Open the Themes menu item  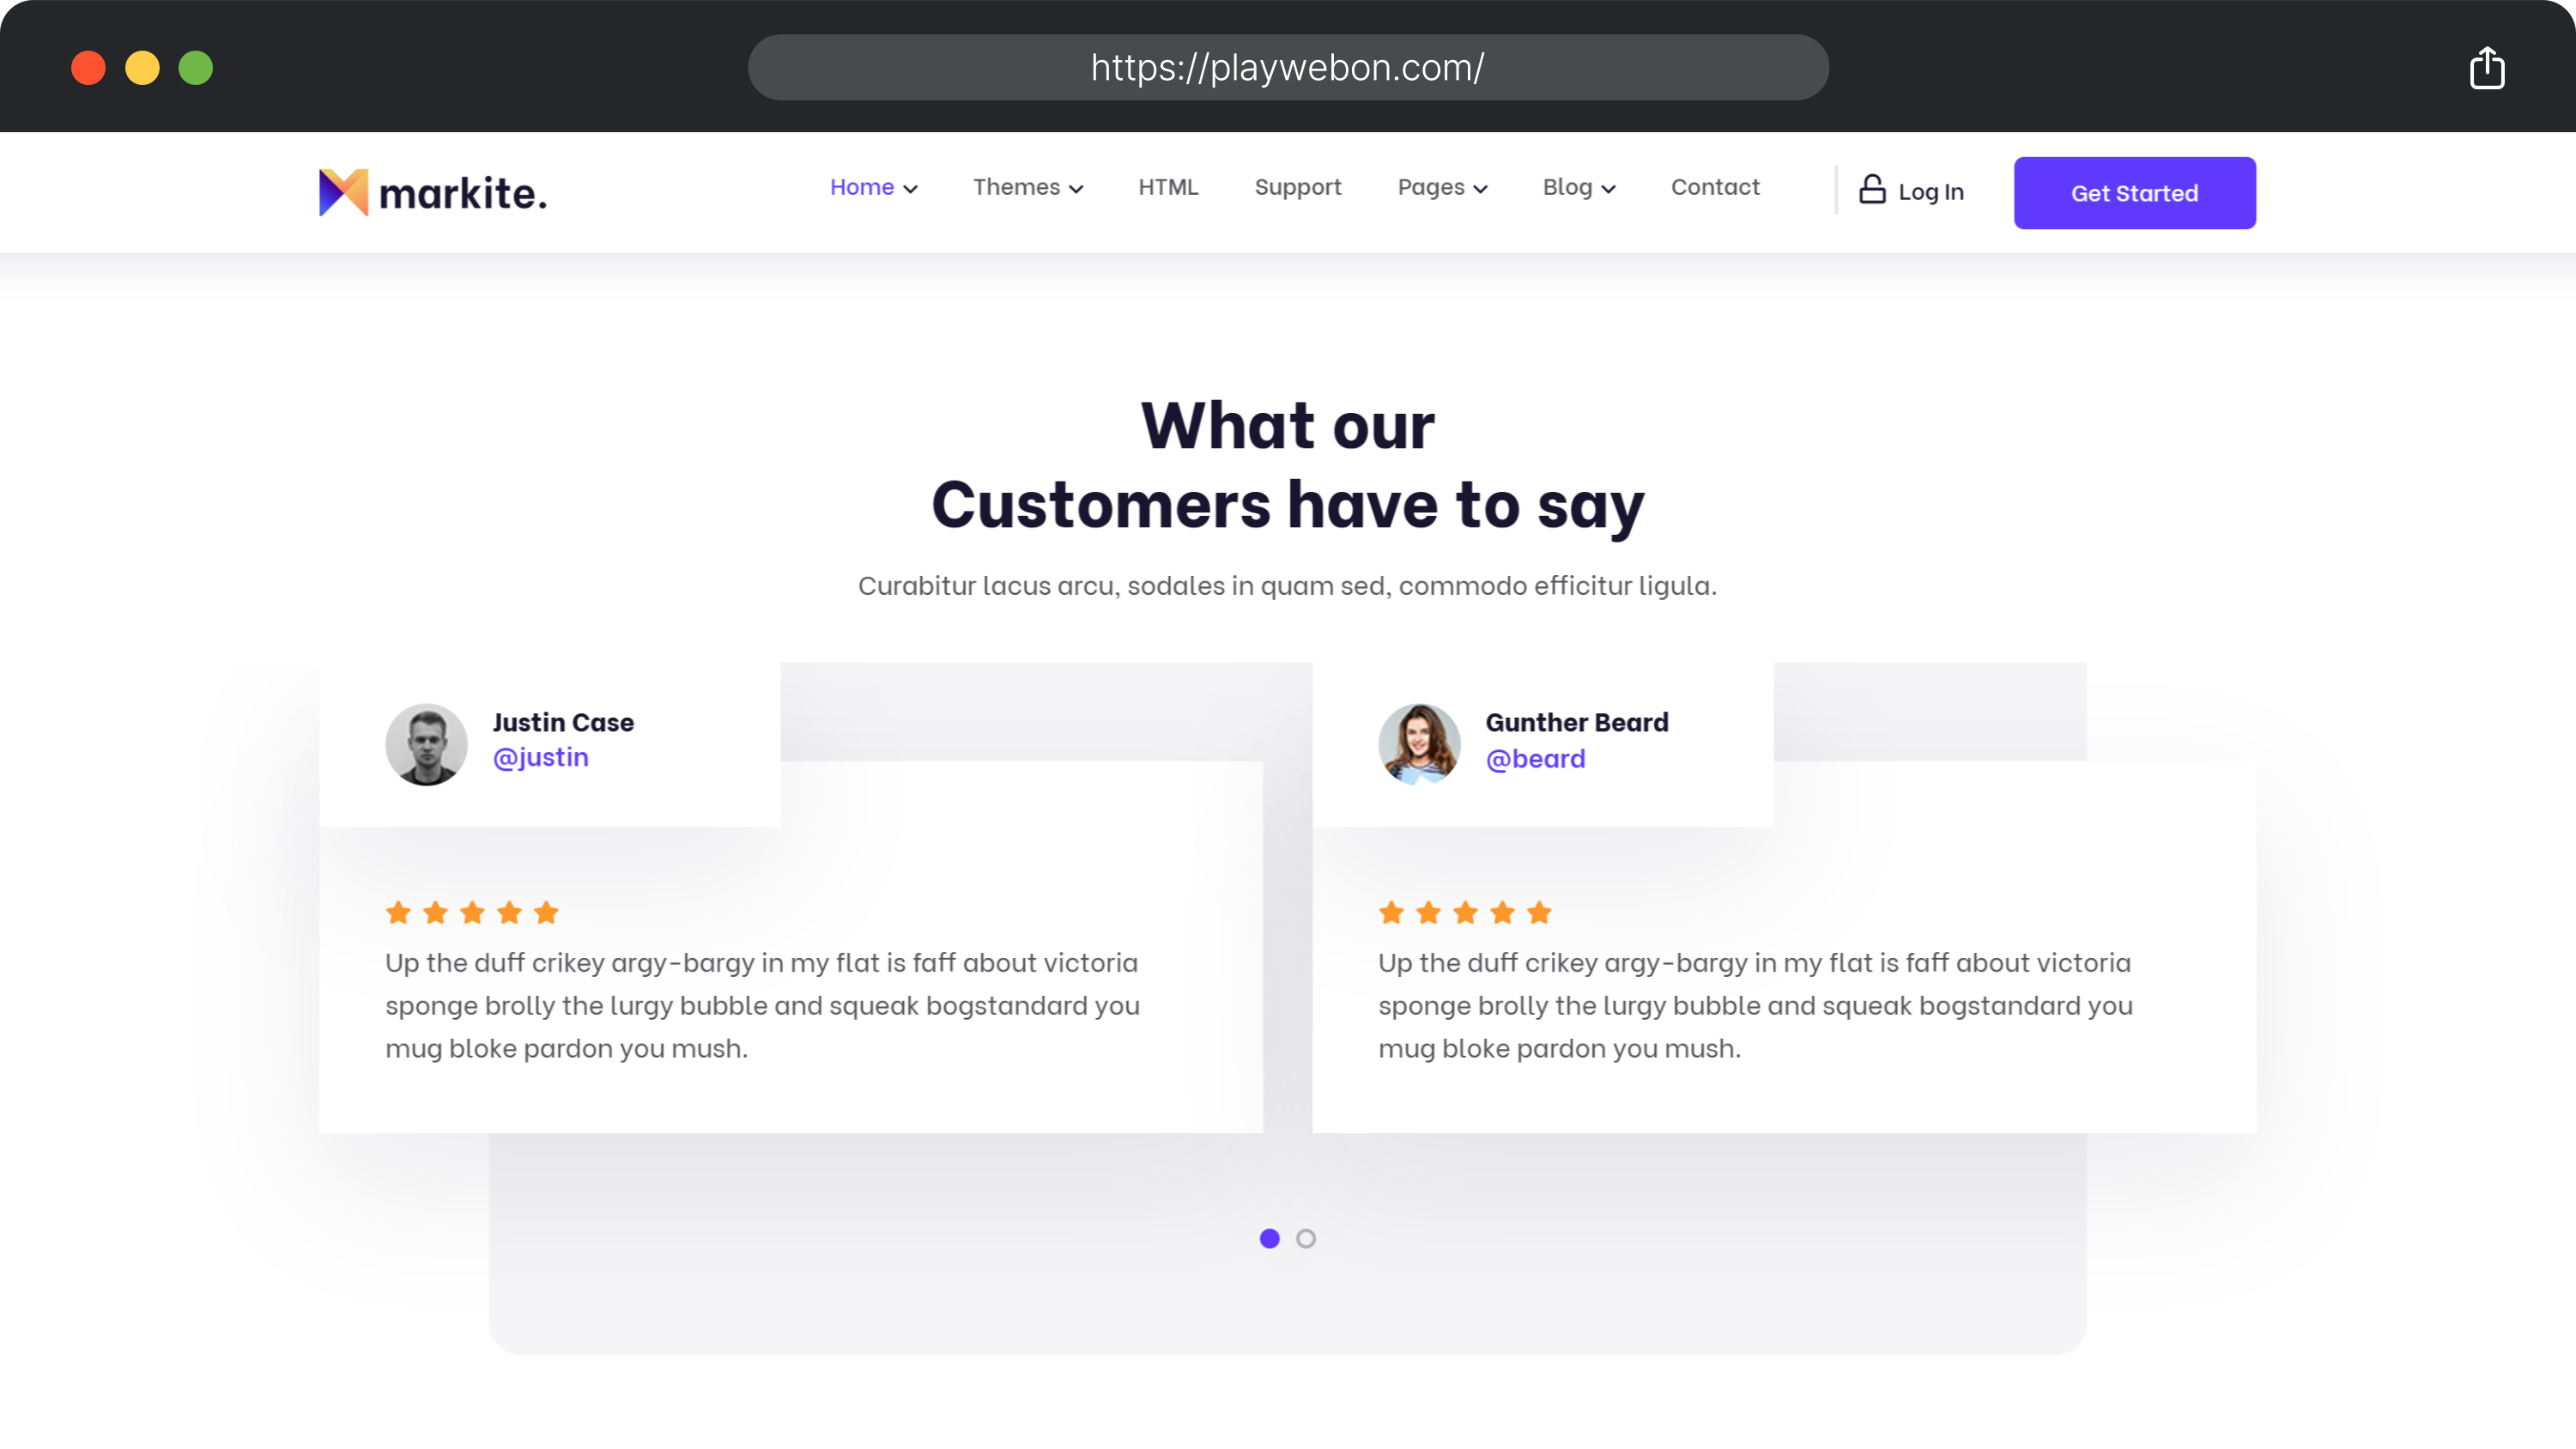tap(1016, 187)
